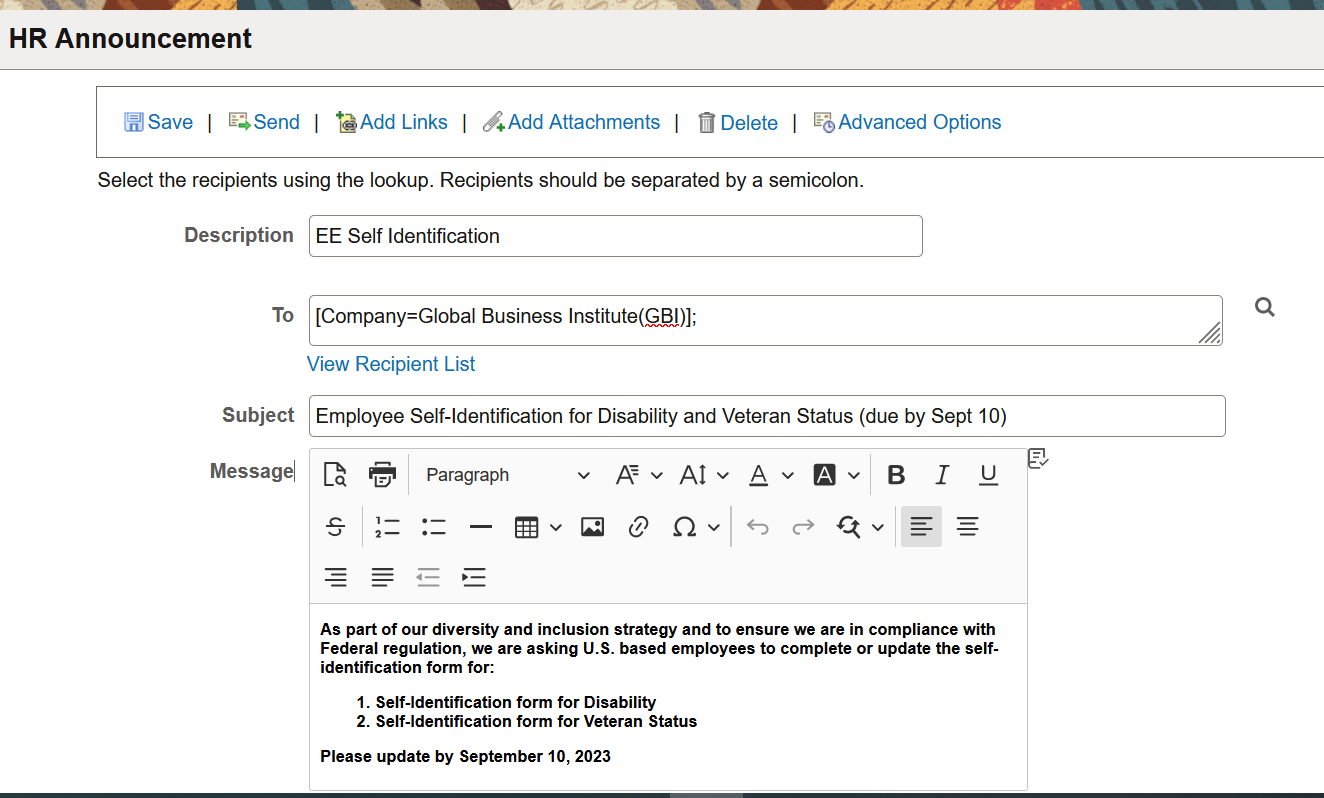Click the recipient lookup magnifier icon
The height and width of the screenshot is (798, 1324).
pos(1265,307)
